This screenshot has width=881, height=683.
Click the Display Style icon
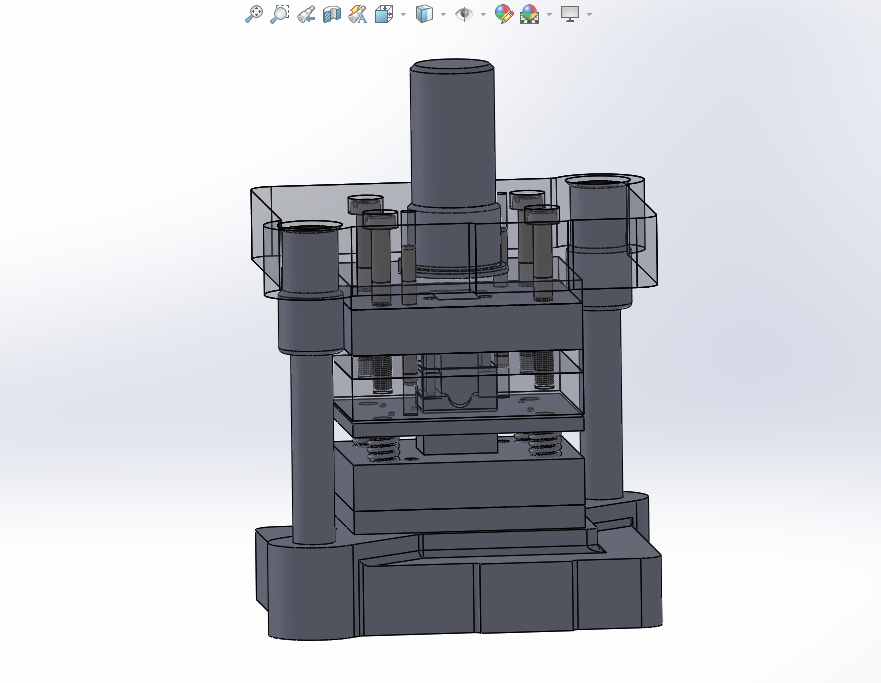[424, 14]
